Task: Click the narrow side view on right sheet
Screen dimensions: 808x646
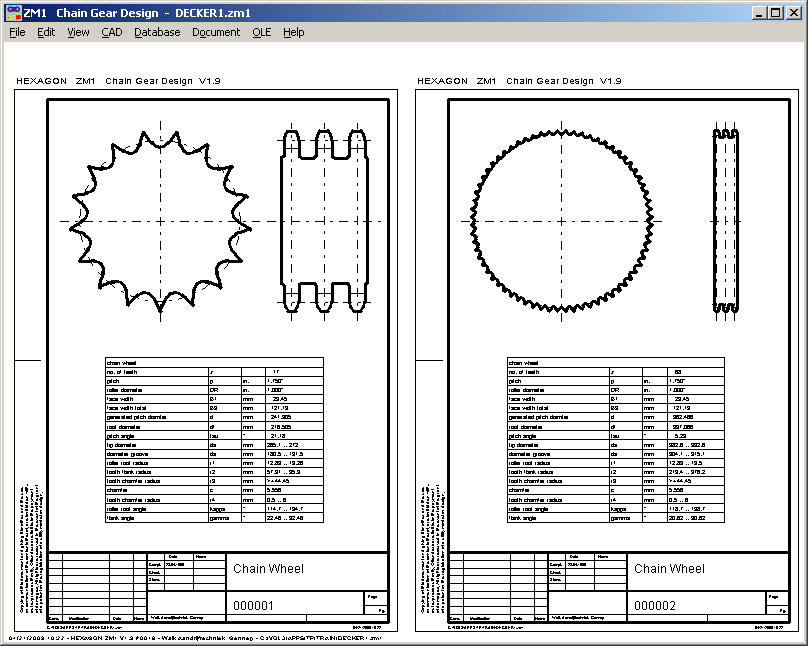Action: click(727, 221)
